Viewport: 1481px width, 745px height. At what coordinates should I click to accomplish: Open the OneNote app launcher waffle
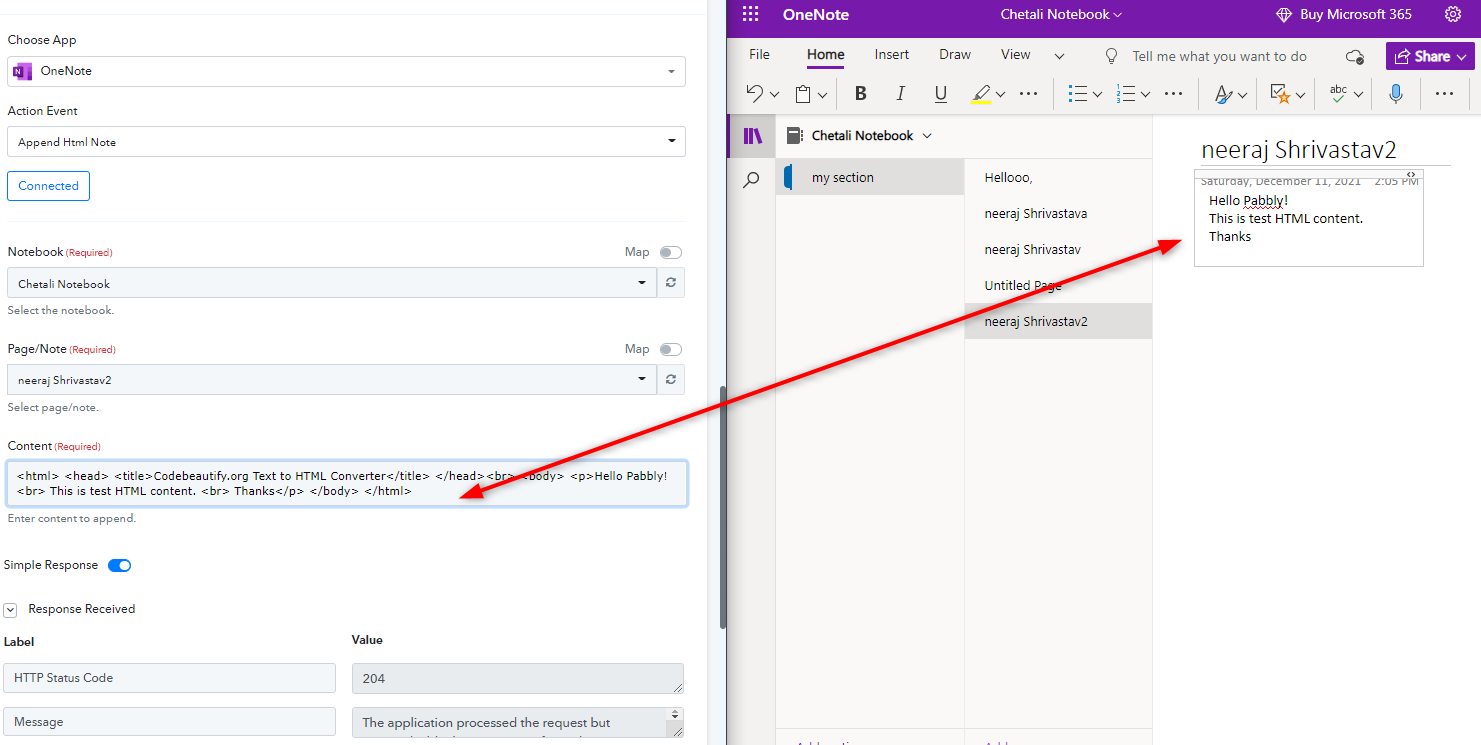point(750,14)
